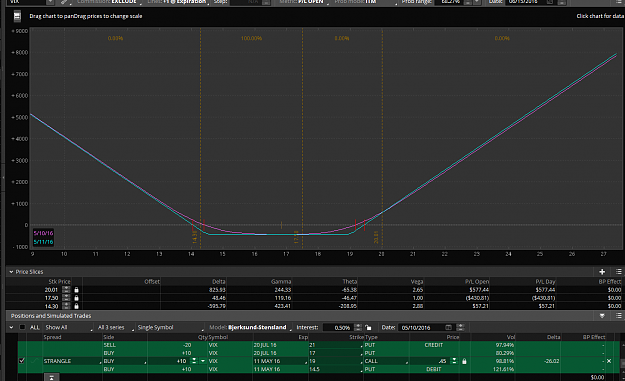Image resolution: width=625 pixels, height=381 pixels.
Task: Toggle lock on the 20.01 price slice
Action: click(x=77, y=290)
